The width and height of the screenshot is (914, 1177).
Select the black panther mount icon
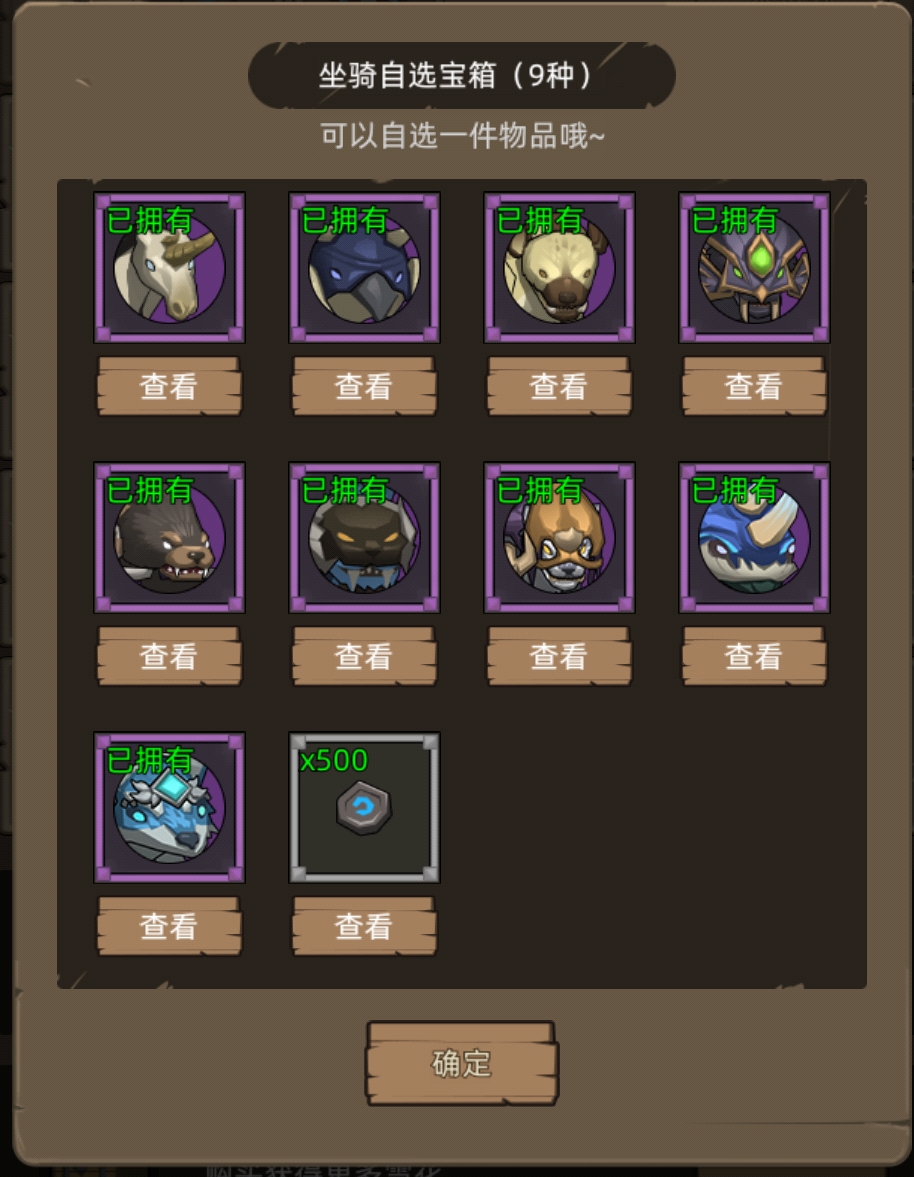click(x=364, y=537)
